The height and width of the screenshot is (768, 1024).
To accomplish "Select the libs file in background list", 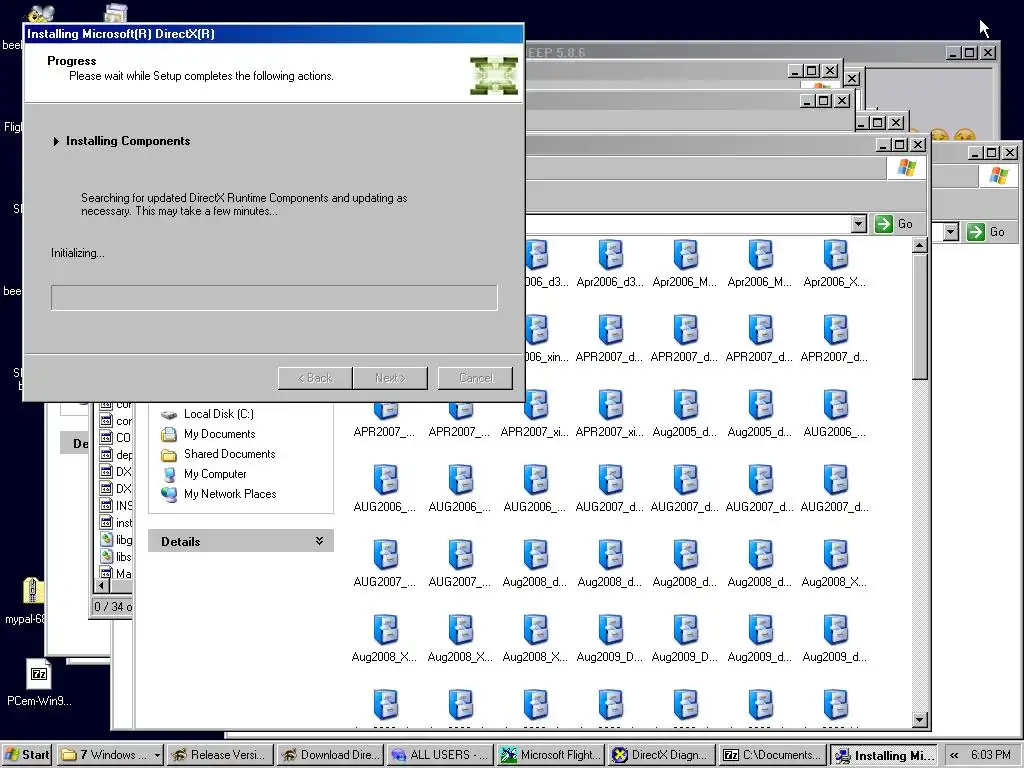I will (116, 556).
